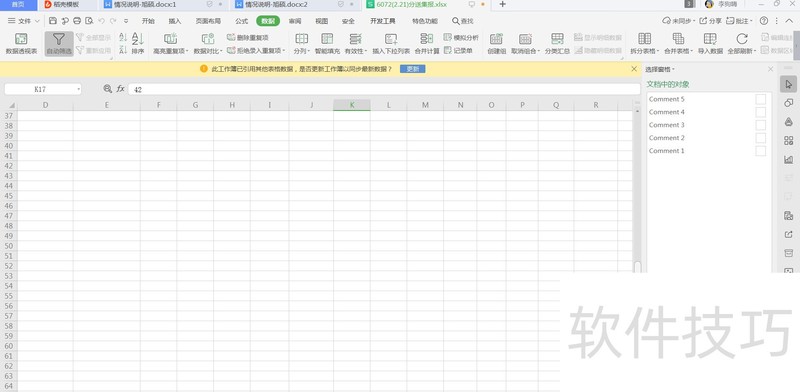Click 导入数据 import data
Viewport: 800px width, 392px height.
(710, 44)
